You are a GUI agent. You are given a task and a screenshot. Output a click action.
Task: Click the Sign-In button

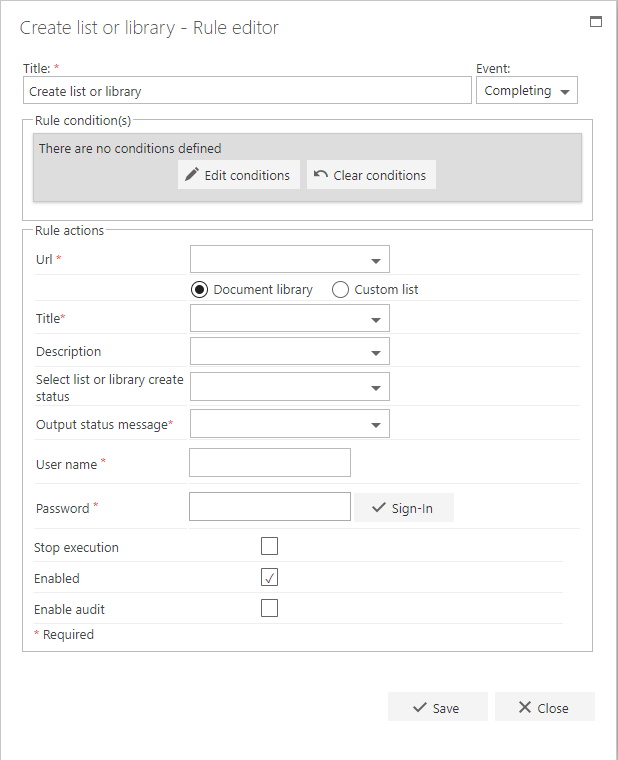[x=404, y=507]
